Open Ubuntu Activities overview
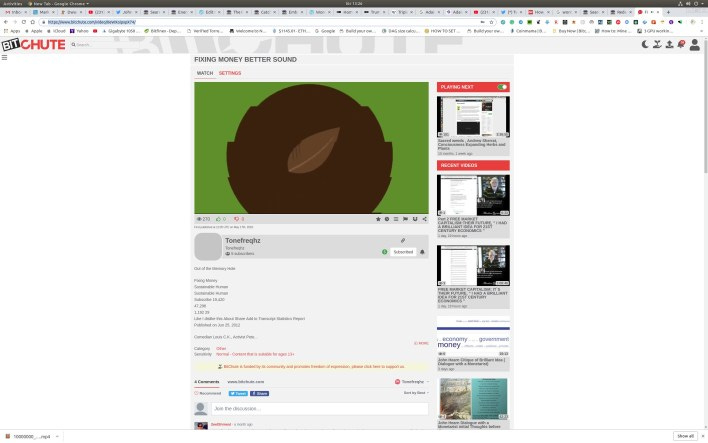Viewport: 708px width, 443px height. [12, 3]
